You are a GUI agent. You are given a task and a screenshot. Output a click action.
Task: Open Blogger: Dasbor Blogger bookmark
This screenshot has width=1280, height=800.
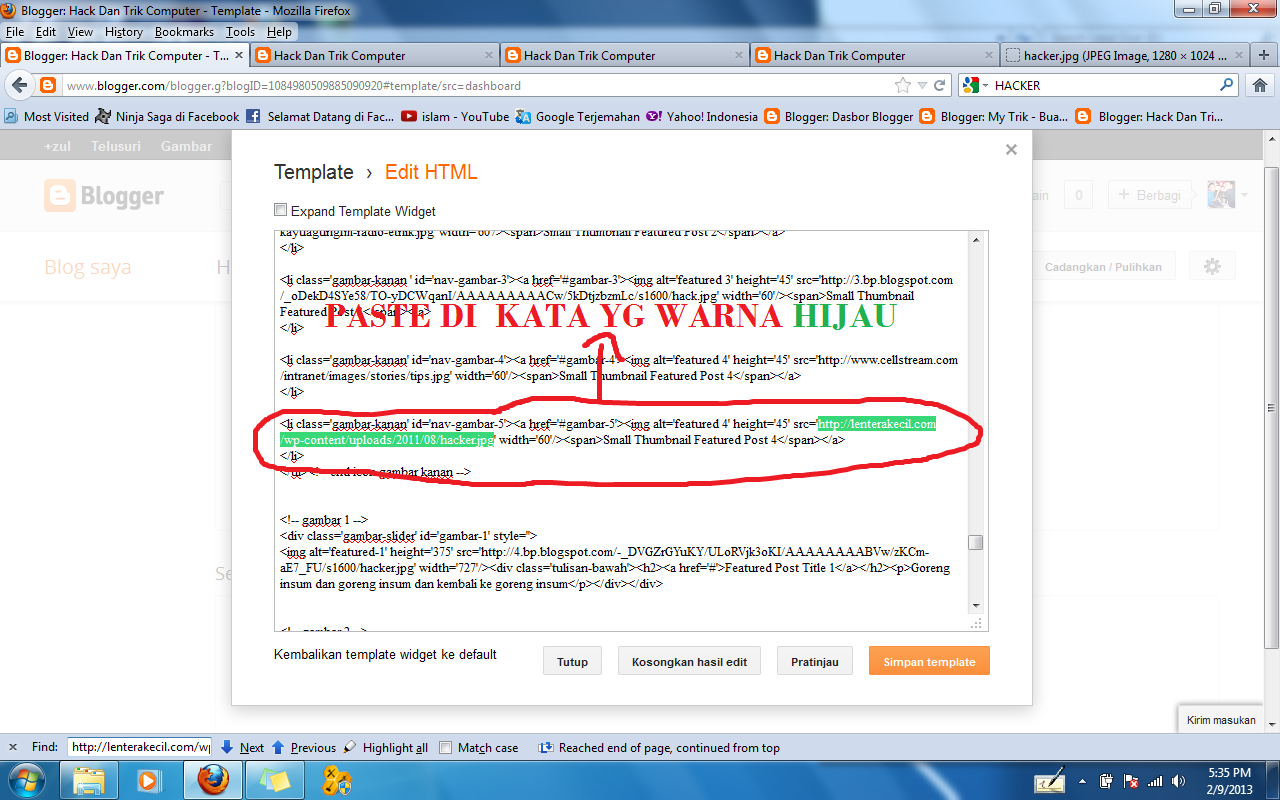pyautogui.click(x=839, y=117)
